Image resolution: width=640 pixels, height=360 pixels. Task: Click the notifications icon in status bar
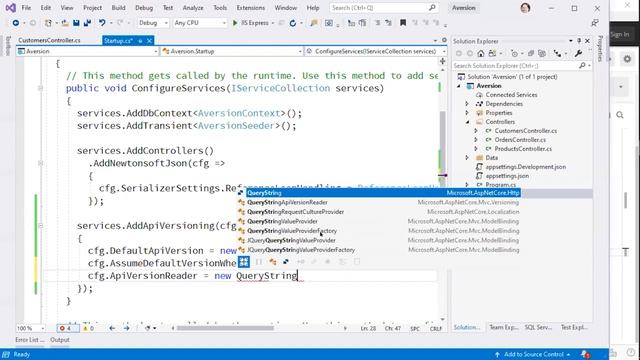[585, 354]
